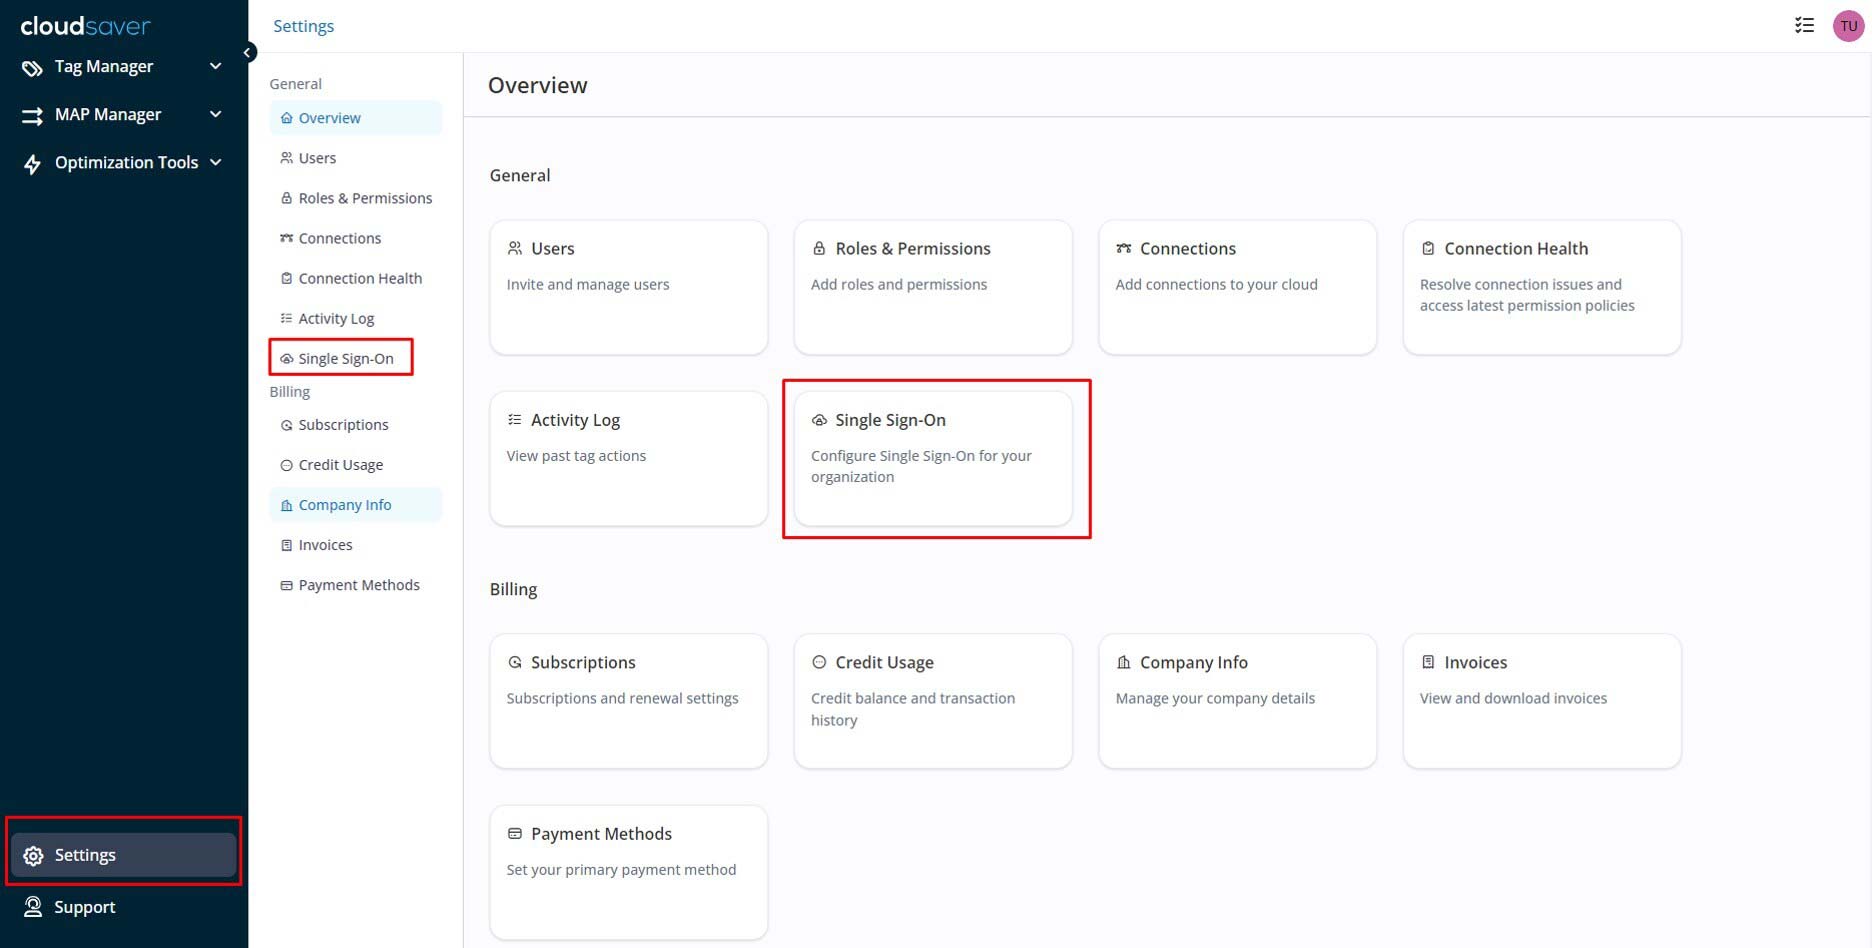Click the cloudsaver logo
This screenshot has width=1872, height=948.
86,26
